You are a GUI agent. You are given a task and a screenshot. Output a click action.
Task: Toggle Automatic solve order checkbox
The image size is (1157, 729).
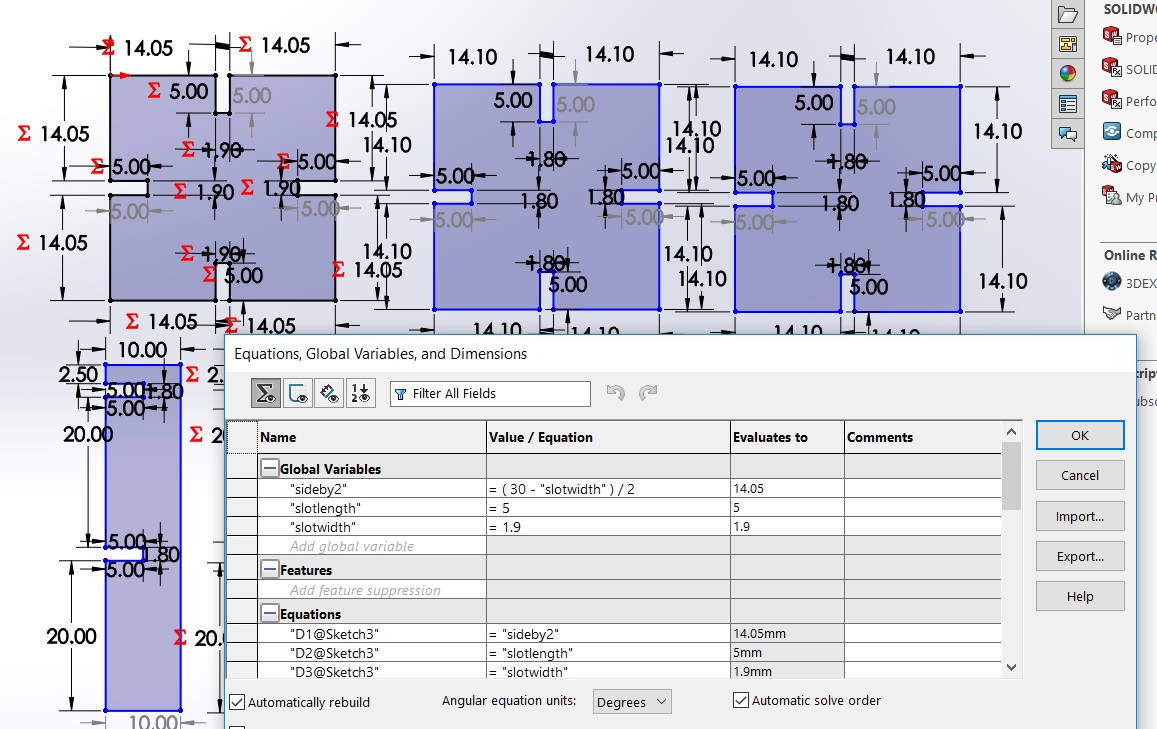tap(741, 699)
